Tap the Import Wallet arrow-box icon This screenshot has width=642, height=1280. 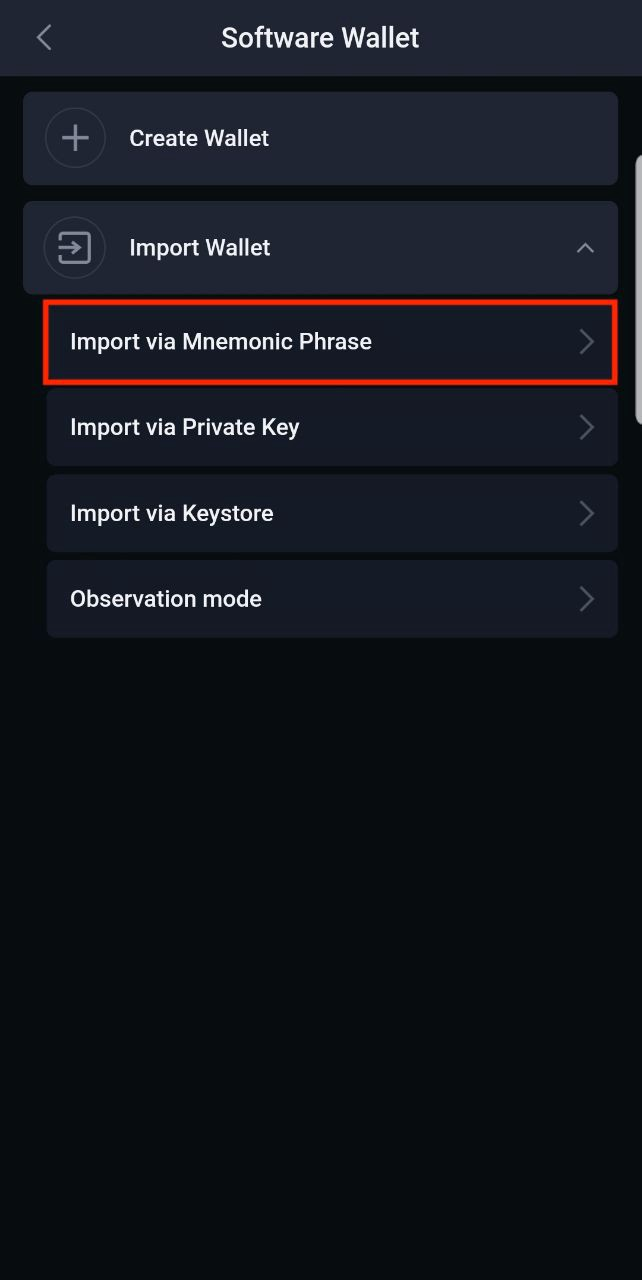click(x=75, y=247)
